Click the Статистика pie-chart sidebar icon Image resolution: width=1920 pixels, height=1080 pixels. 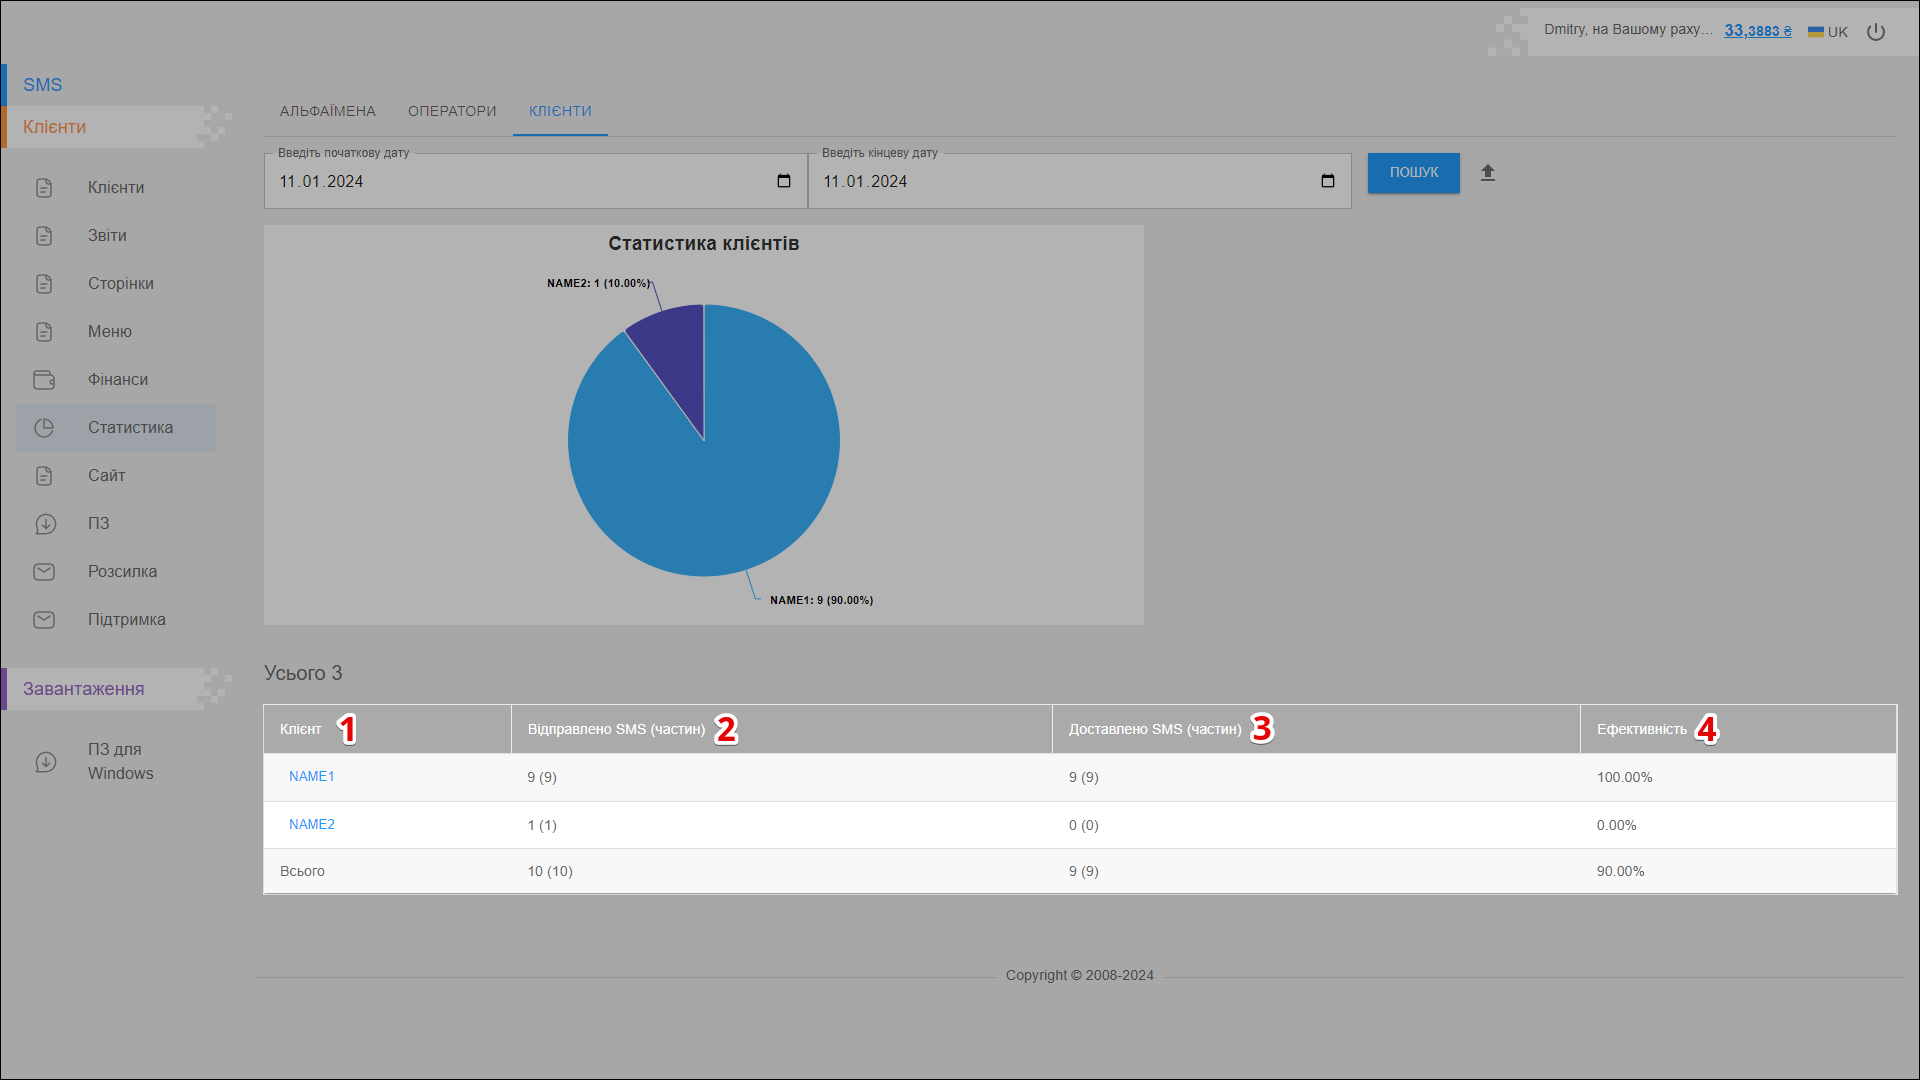click(44, 428)
